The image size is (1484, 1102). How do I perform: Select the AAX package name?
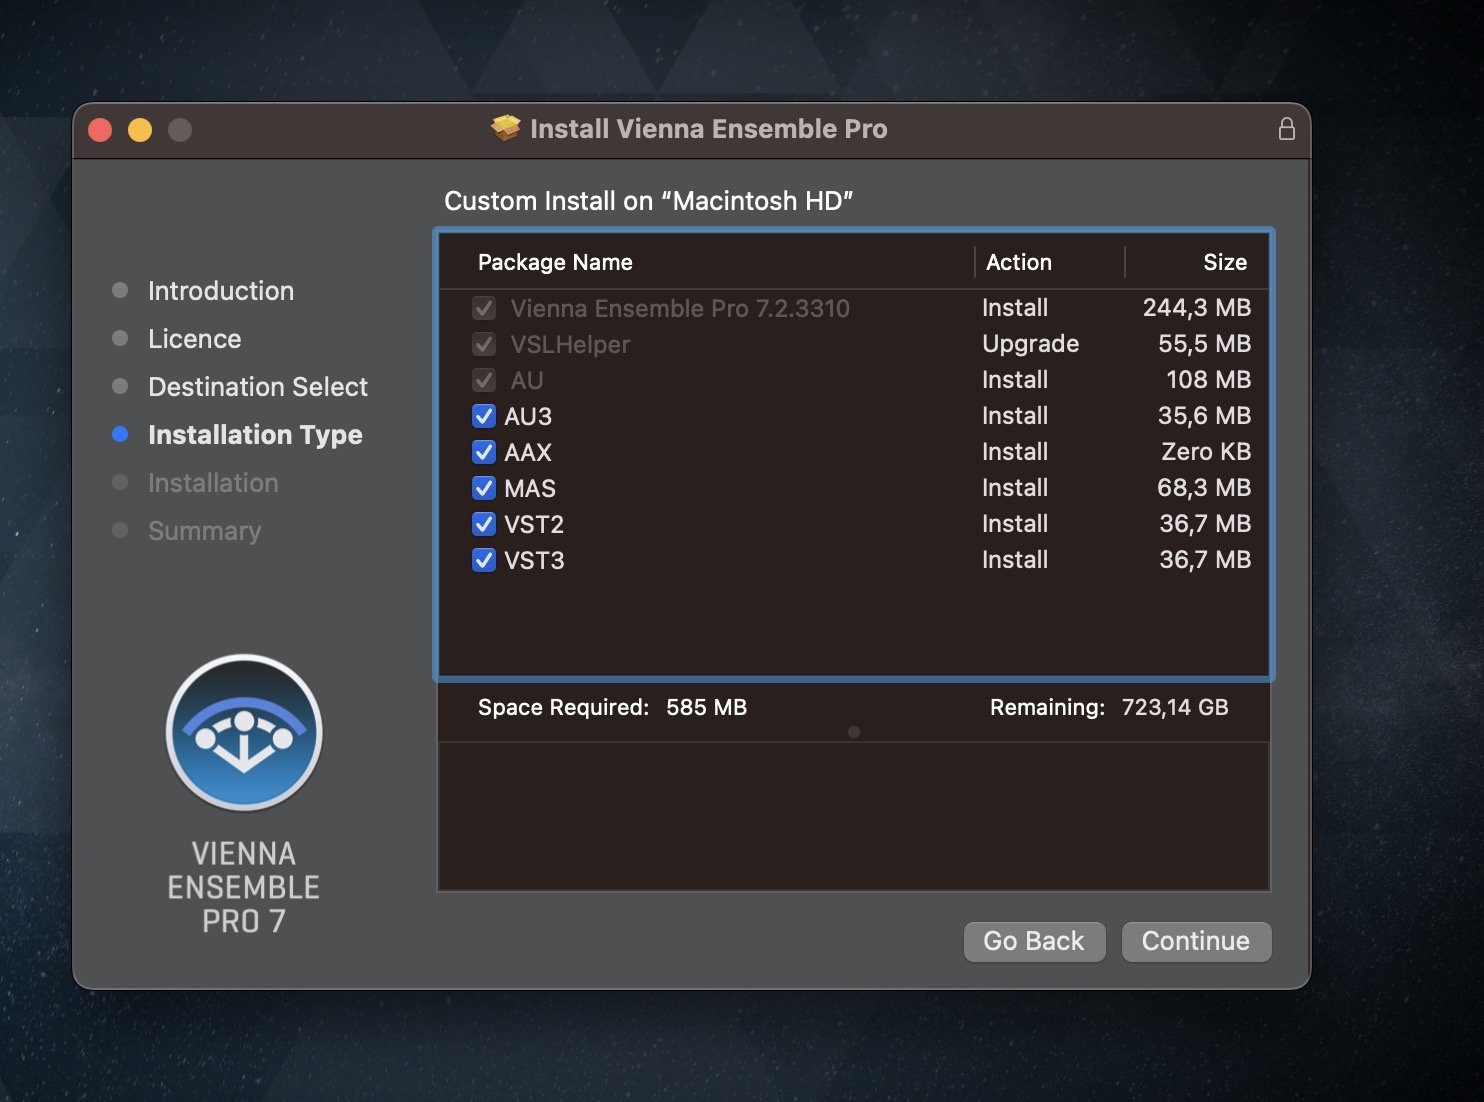pyautogui.click(x=528, y=452)
